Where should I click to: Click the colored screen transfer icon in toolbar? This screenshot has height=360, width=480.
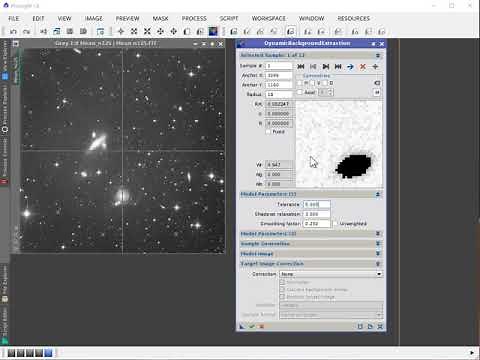[213, 31]
